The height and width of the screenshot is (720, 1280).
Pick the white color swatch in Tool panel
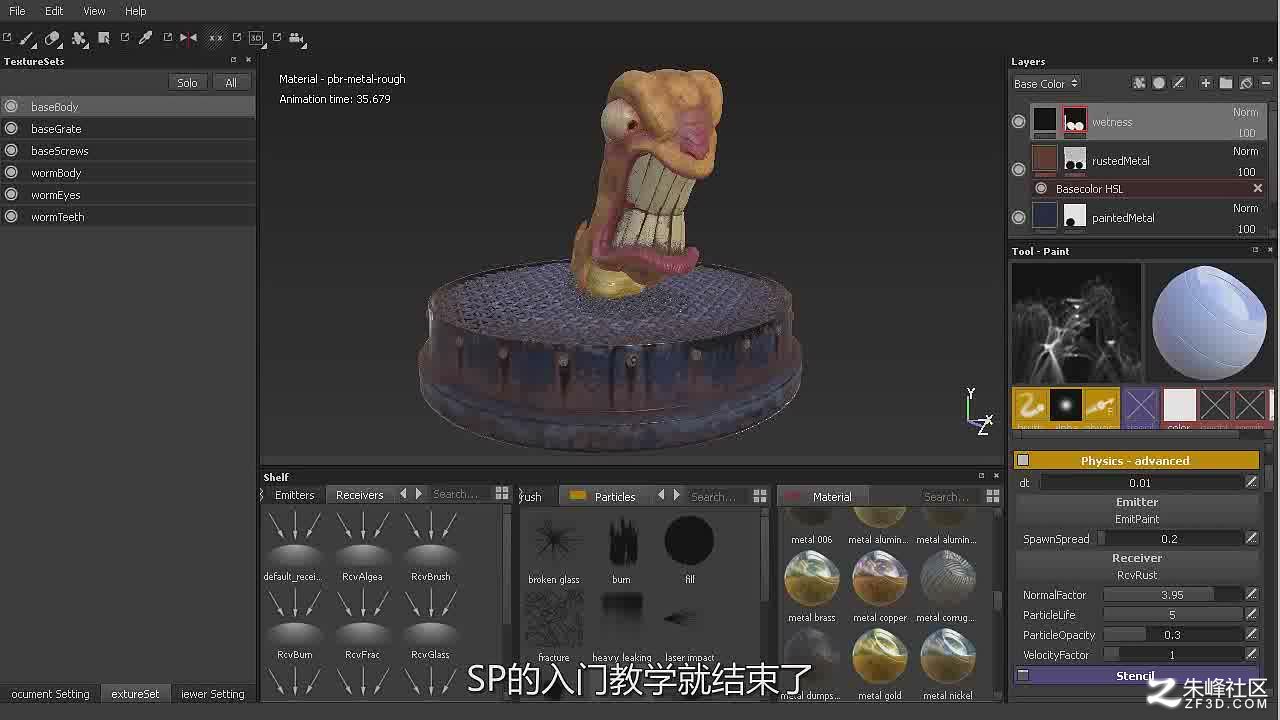tap(1179, 406)
